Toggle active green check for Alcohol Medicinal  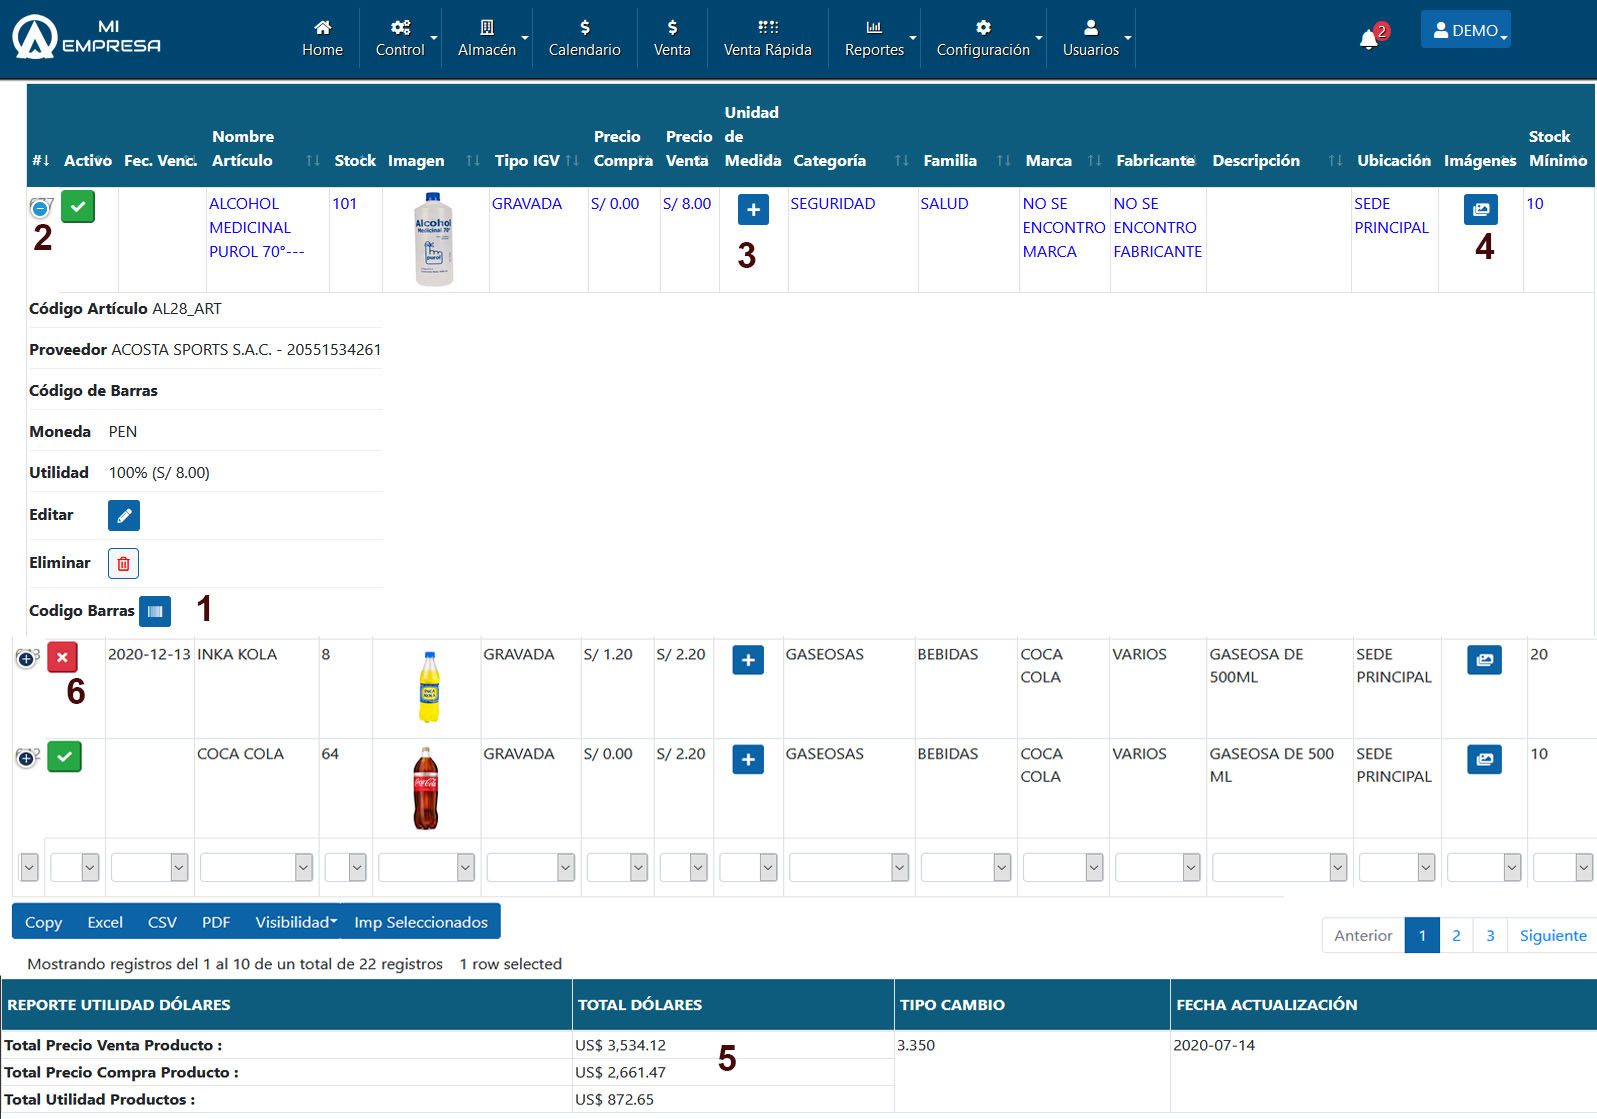(x=78, y=207)
